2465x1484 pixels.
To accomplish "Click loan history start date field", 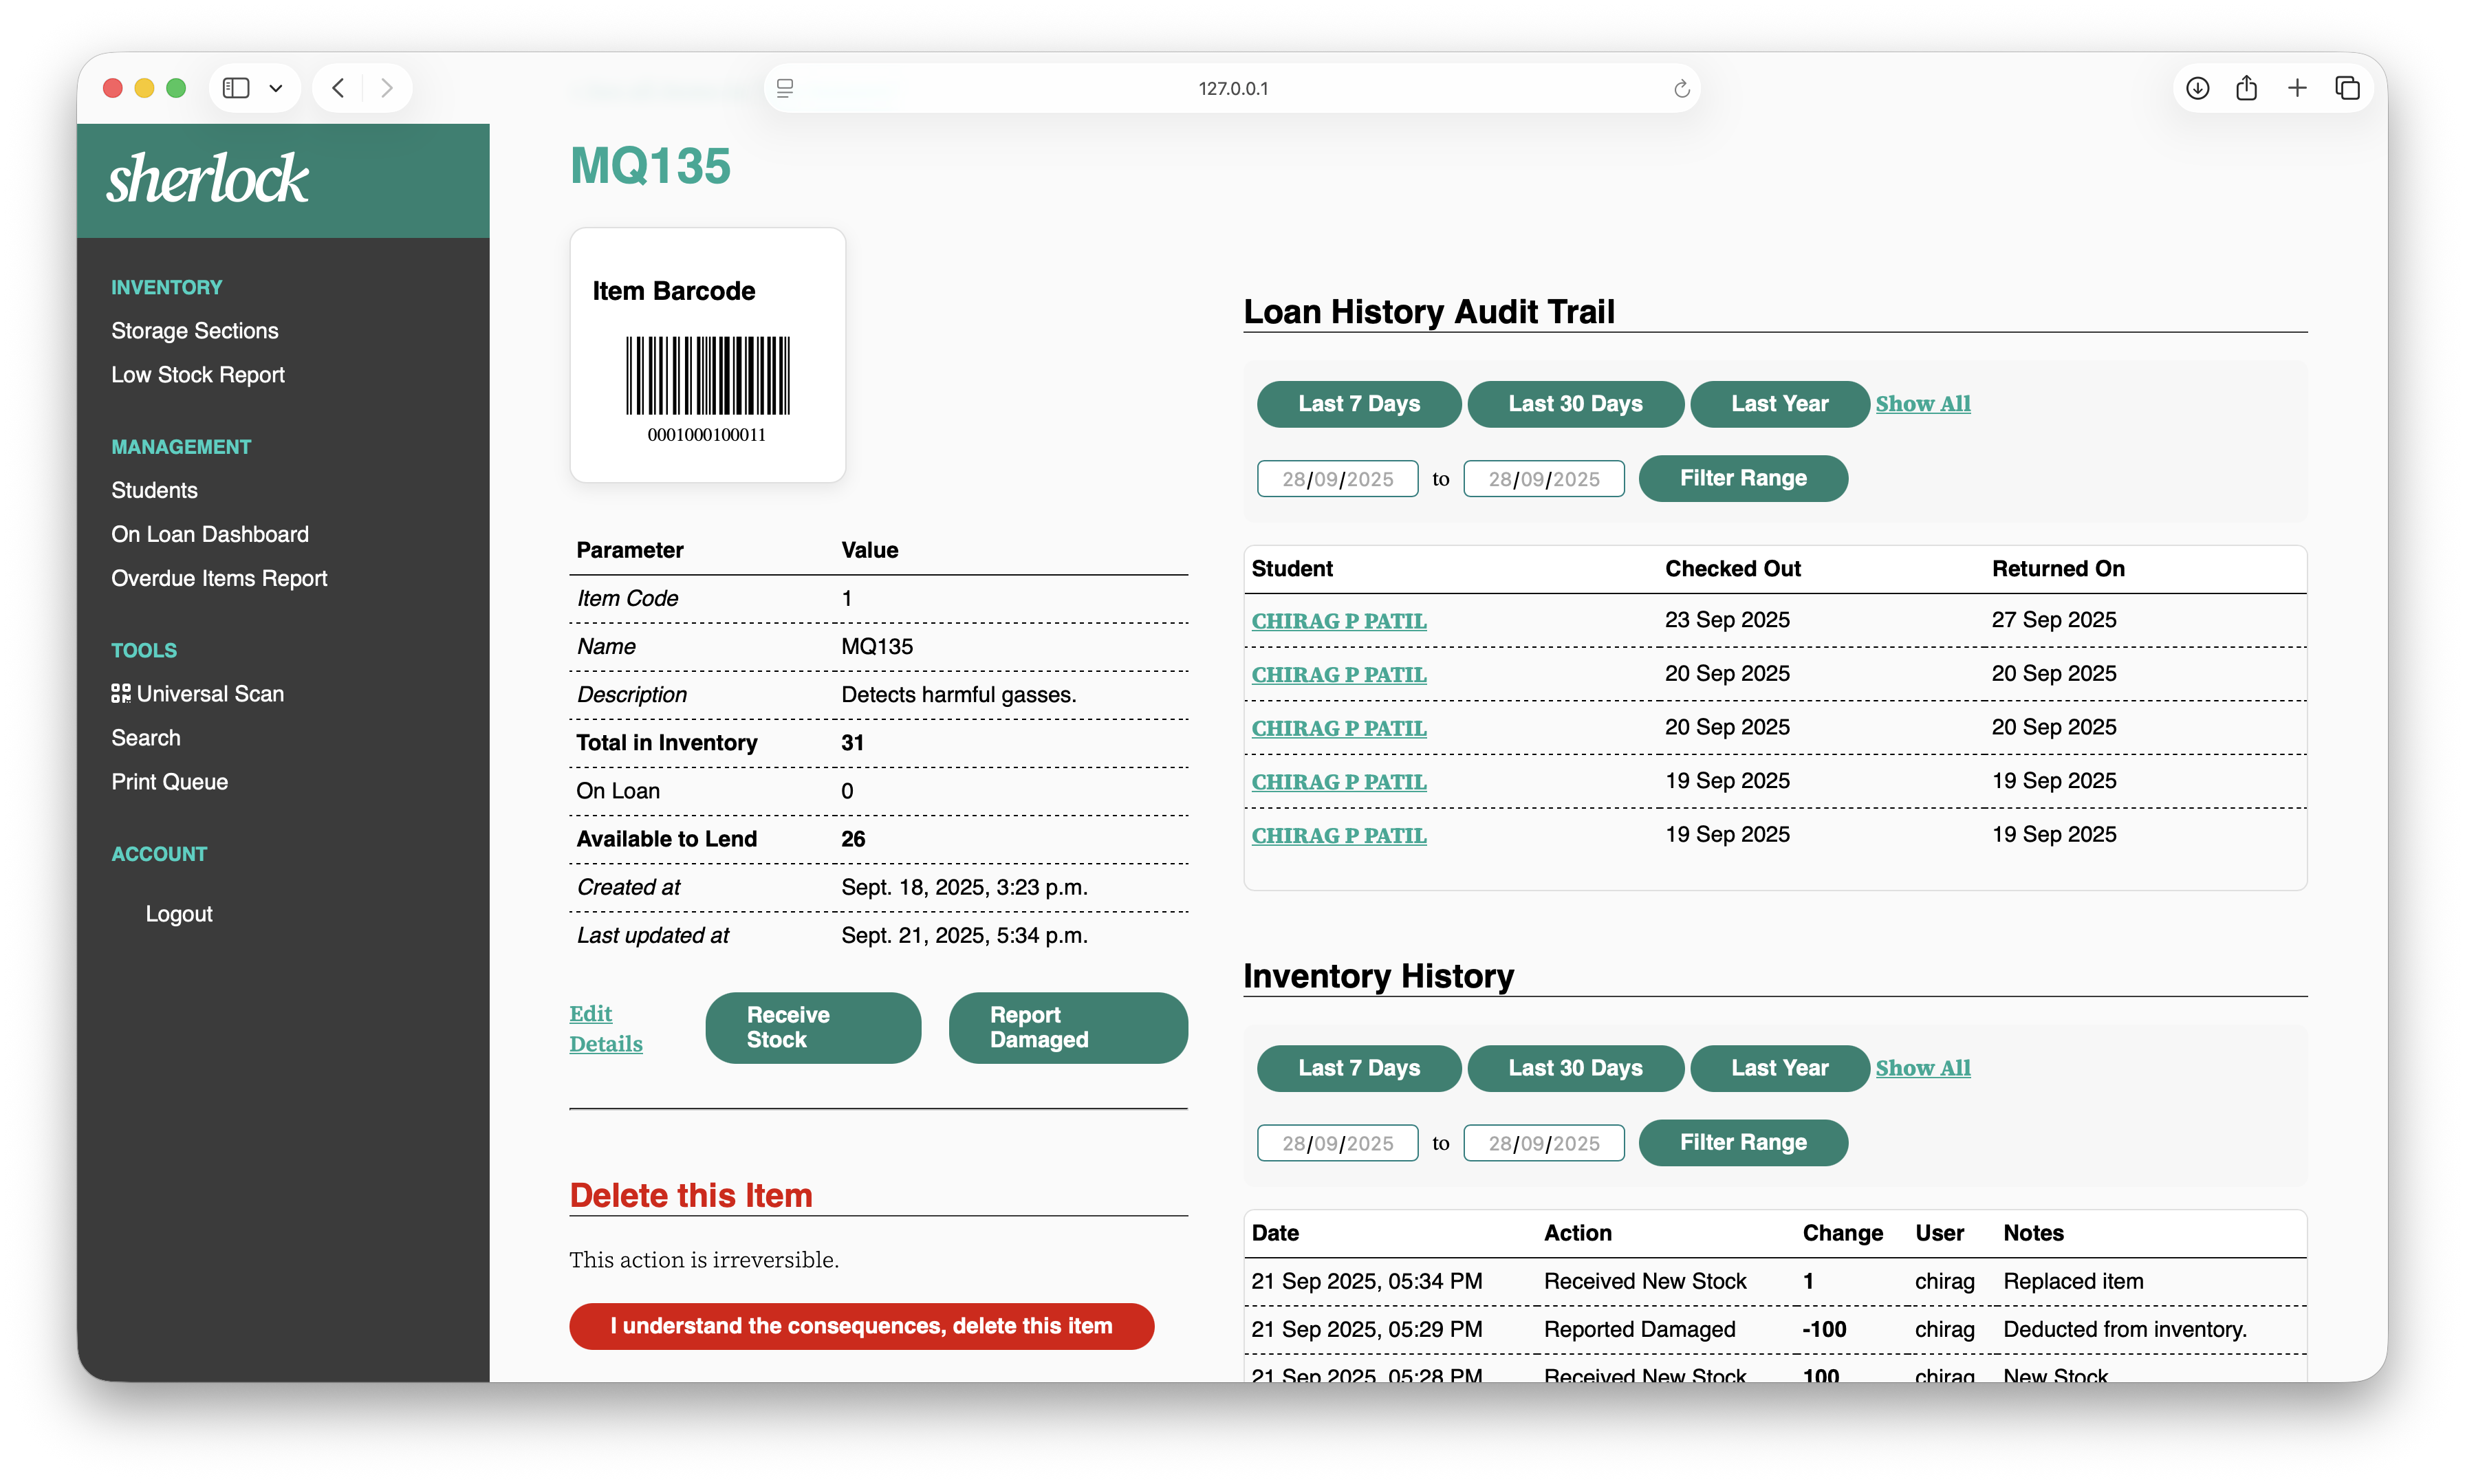I will point(1337,479).
